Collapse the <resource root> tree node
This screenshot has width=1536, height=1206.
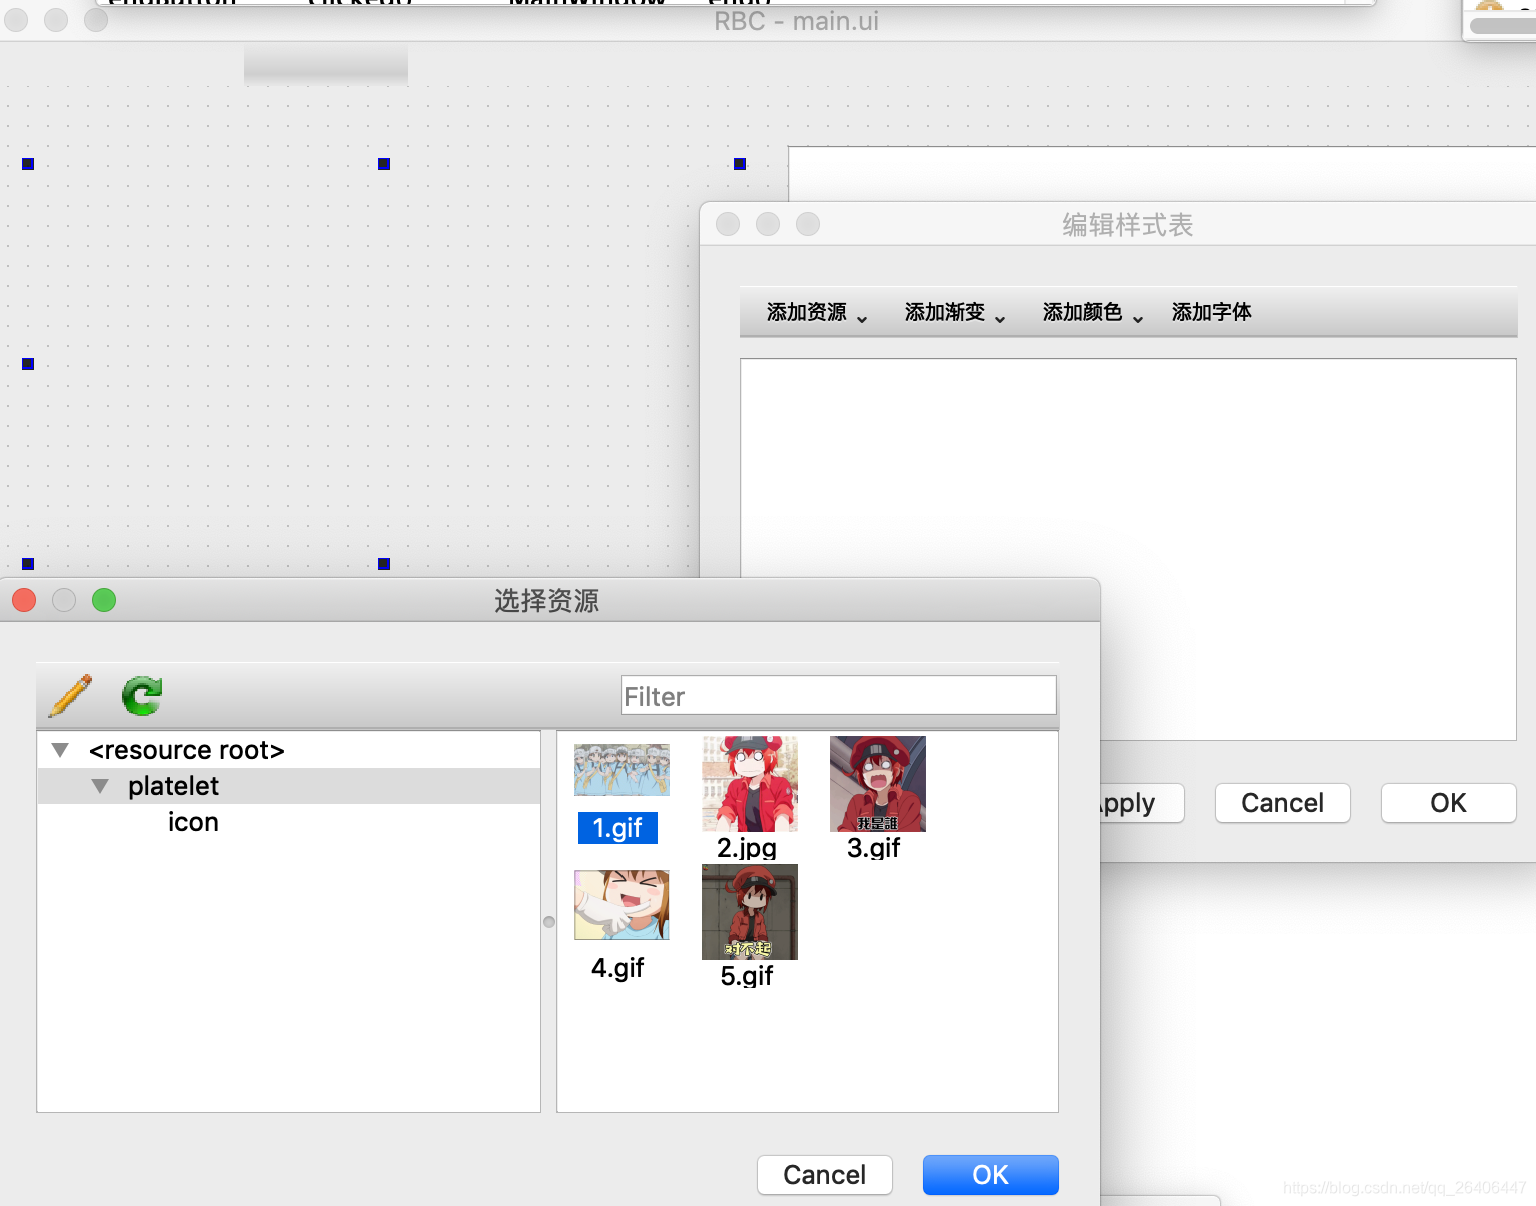pos(60,750)
